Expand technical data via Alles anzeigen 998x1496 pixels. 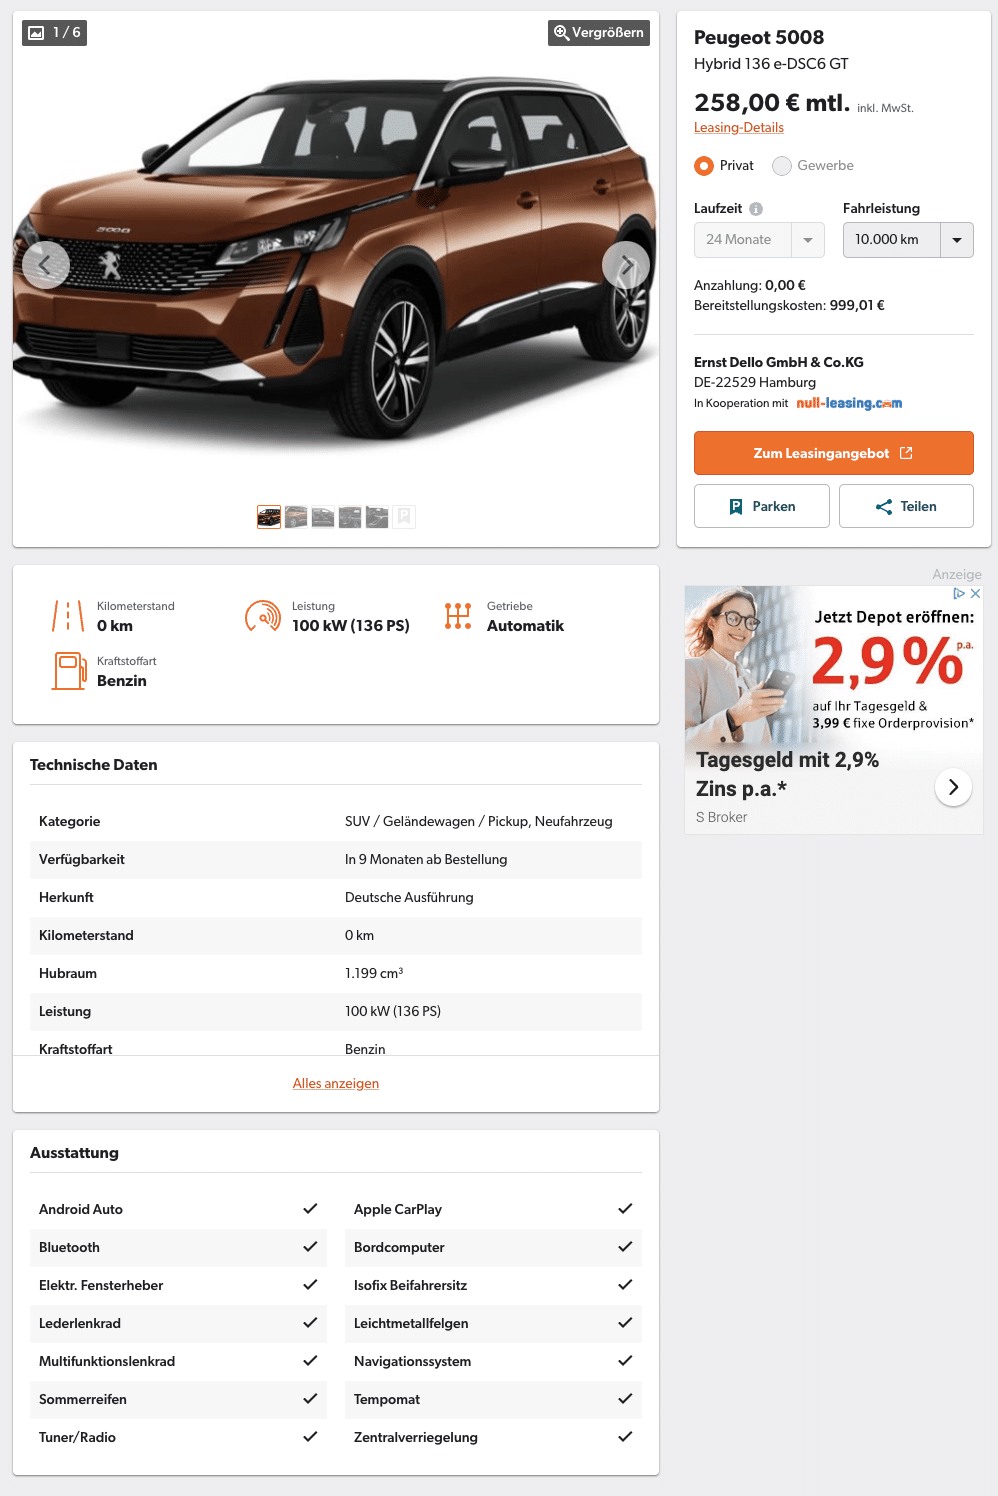(x=336, y=1083)
